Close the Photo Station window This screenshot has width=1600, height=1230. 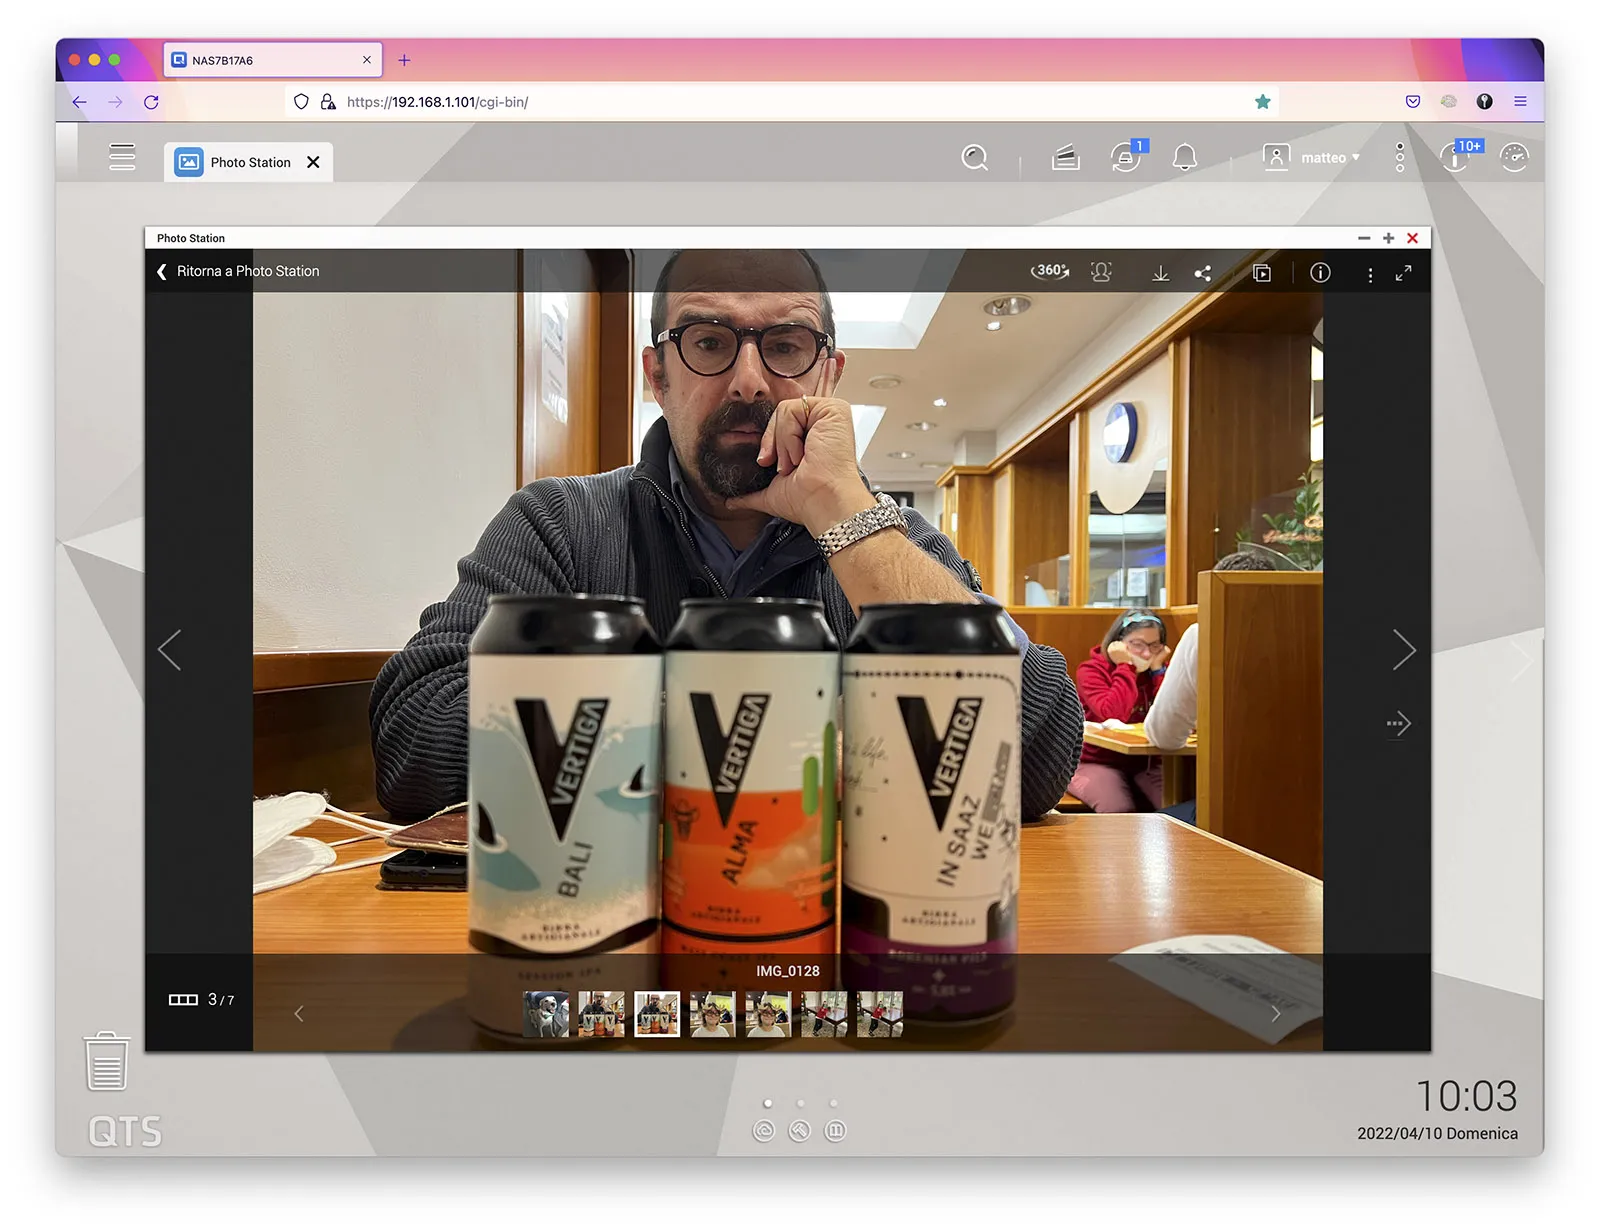(x=1412, y=238)
